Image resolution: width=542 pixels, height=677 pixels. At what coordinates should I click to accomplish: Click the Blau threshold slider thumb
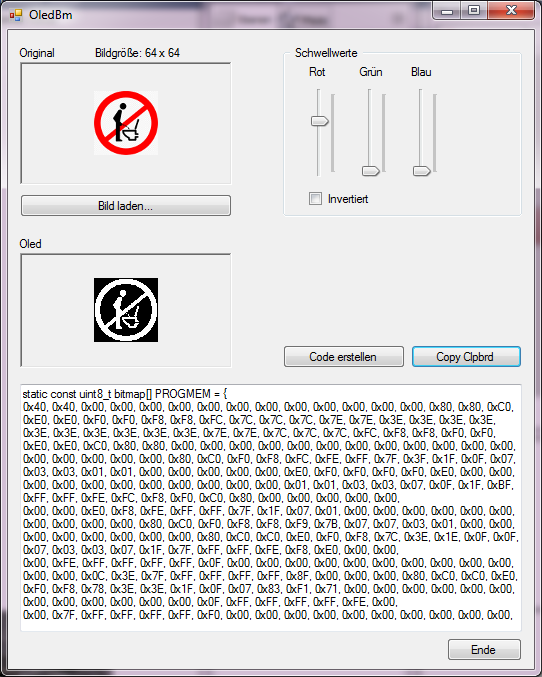point(422,171)
